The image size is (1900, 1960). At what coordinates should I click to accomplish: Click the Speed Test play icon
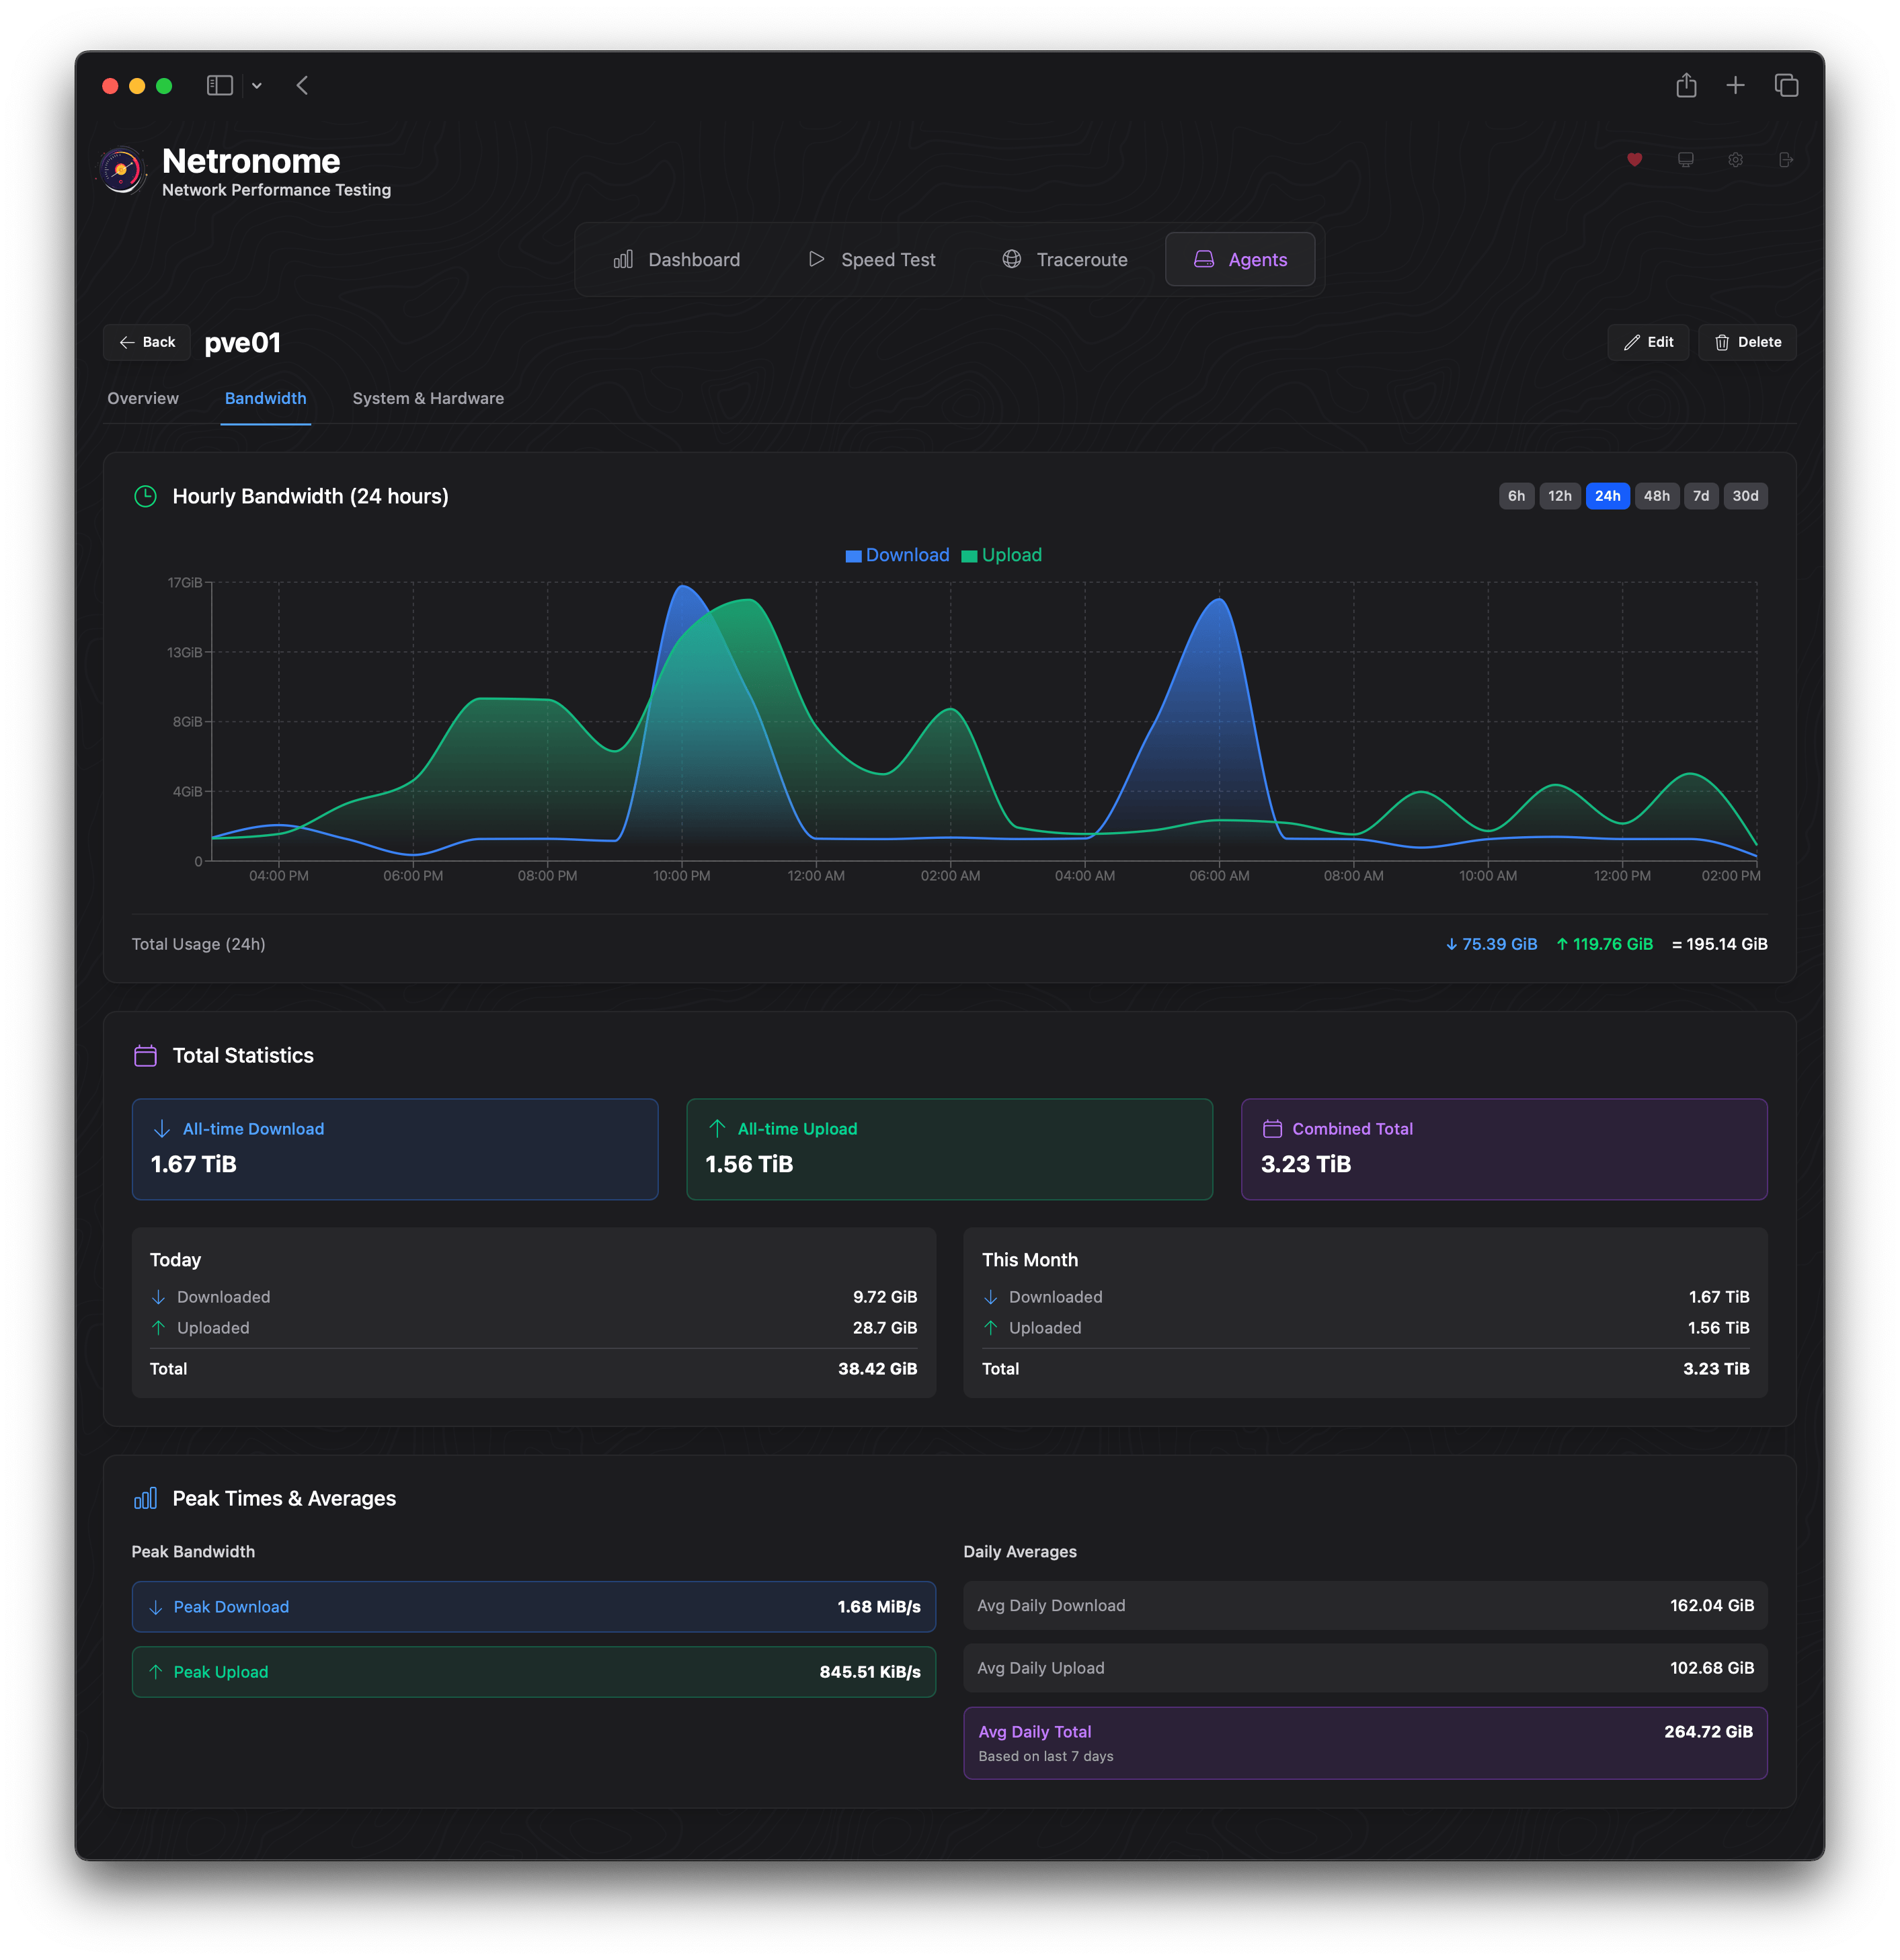(x=816, y=259)
